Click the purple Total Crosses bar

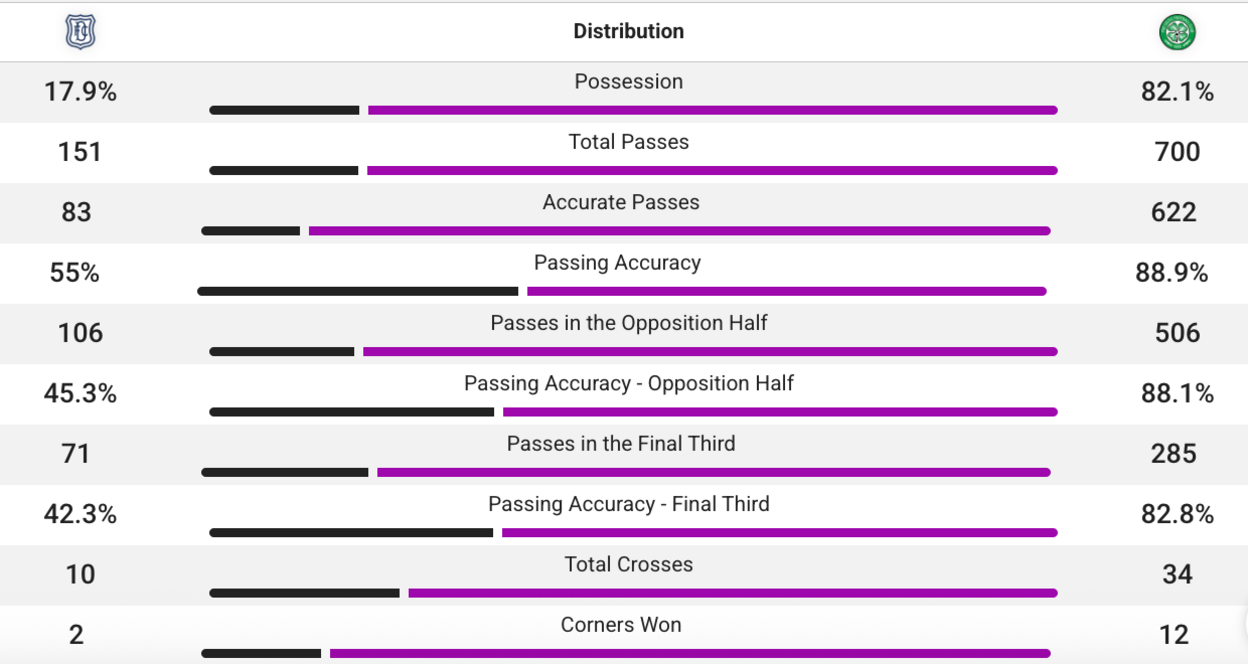click(x=732, y=593)
